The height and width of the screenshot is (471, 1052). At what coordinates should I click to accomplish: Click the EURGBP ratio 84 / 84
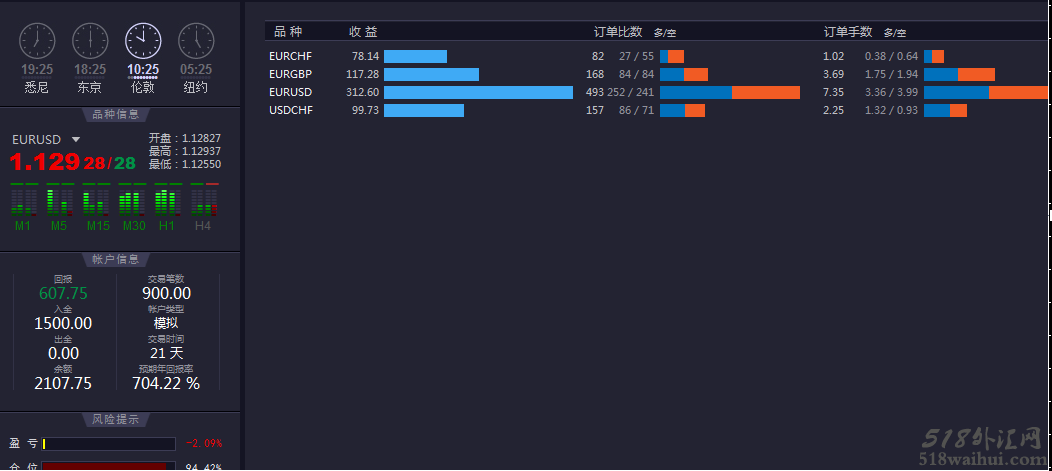point(636,74)
